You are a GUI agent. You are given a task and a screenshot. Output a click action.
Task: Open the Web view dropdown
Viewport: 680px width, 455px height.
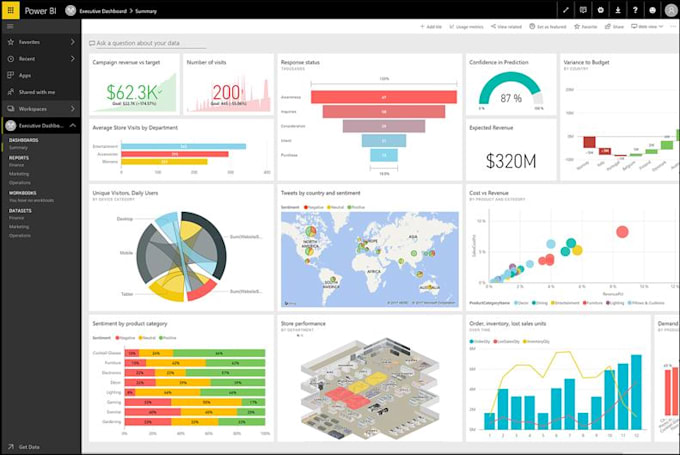coord(647,26)
